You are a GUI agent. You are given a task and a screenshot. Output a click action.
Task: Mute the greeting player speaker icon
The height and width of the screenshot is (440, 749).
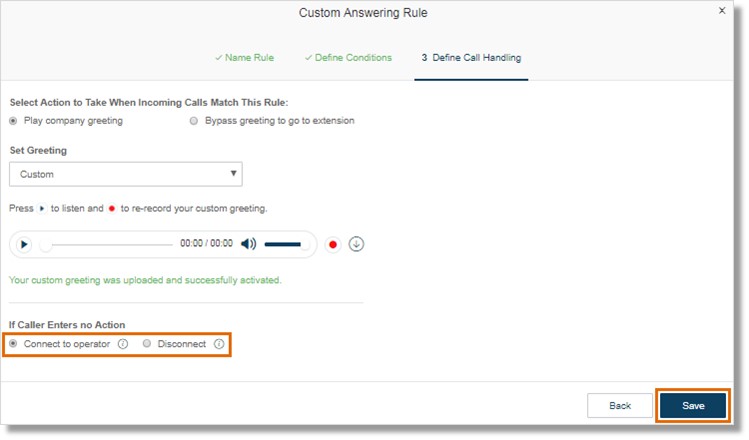click(x=248, y=244)
